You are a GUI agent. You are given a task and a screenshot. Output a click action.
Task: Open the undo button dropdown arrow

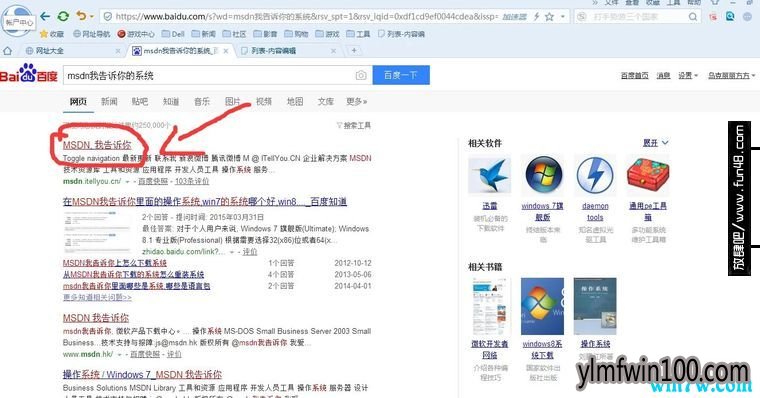tap(91, 17)
